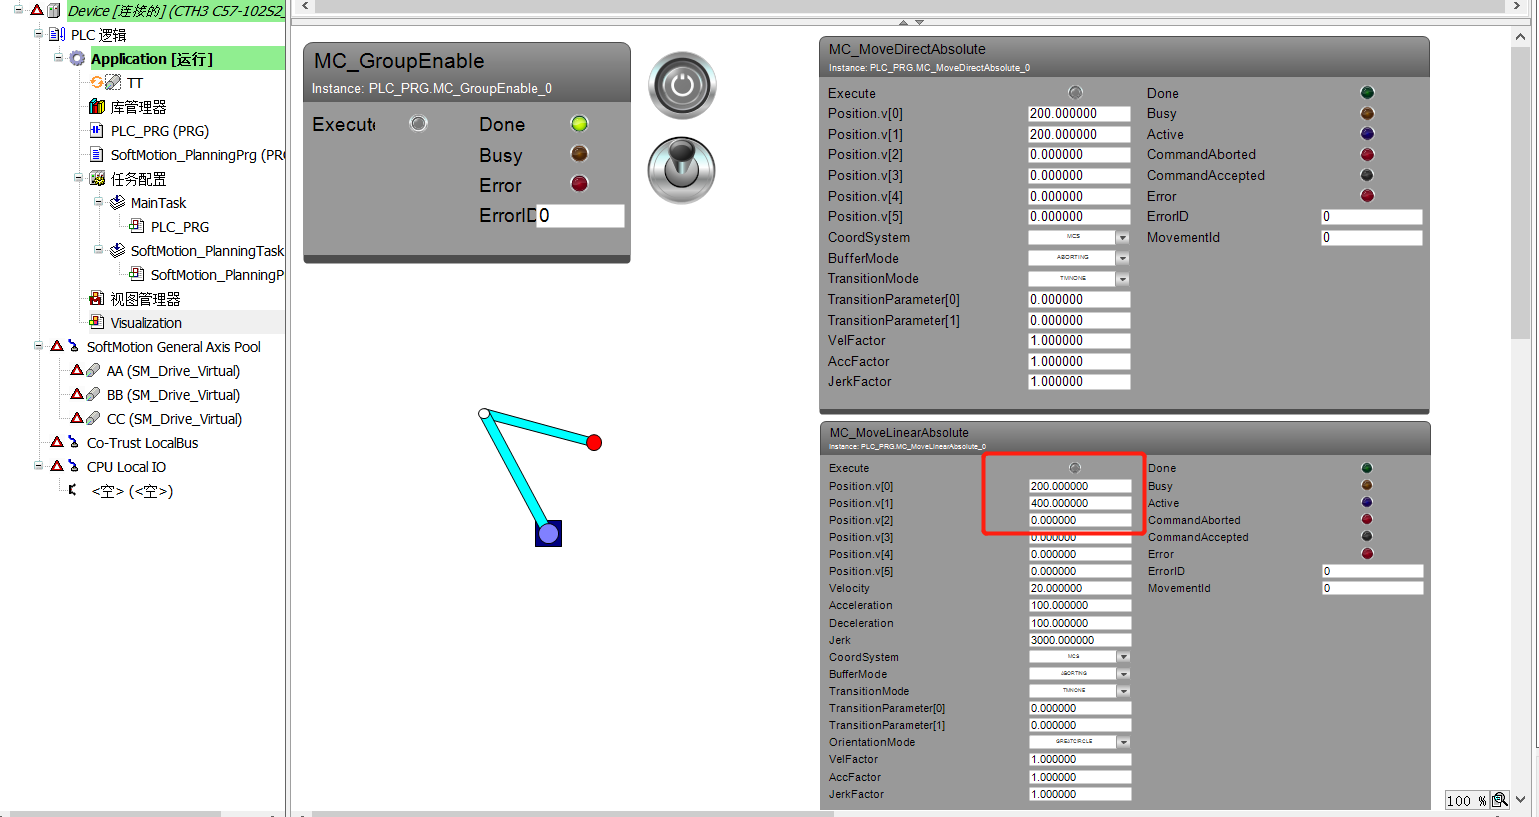Flip the joystick lever switch
Screen dimensions: 1539x817
click(x=682, y=170)
